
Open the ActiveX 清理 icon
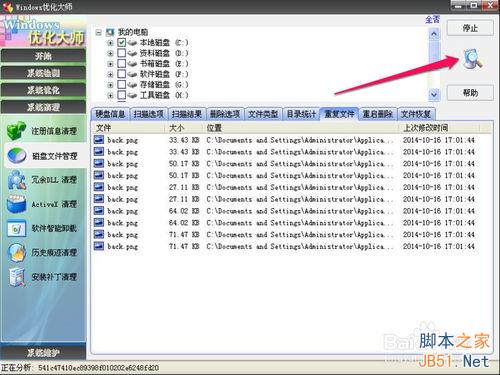(17, 204)
